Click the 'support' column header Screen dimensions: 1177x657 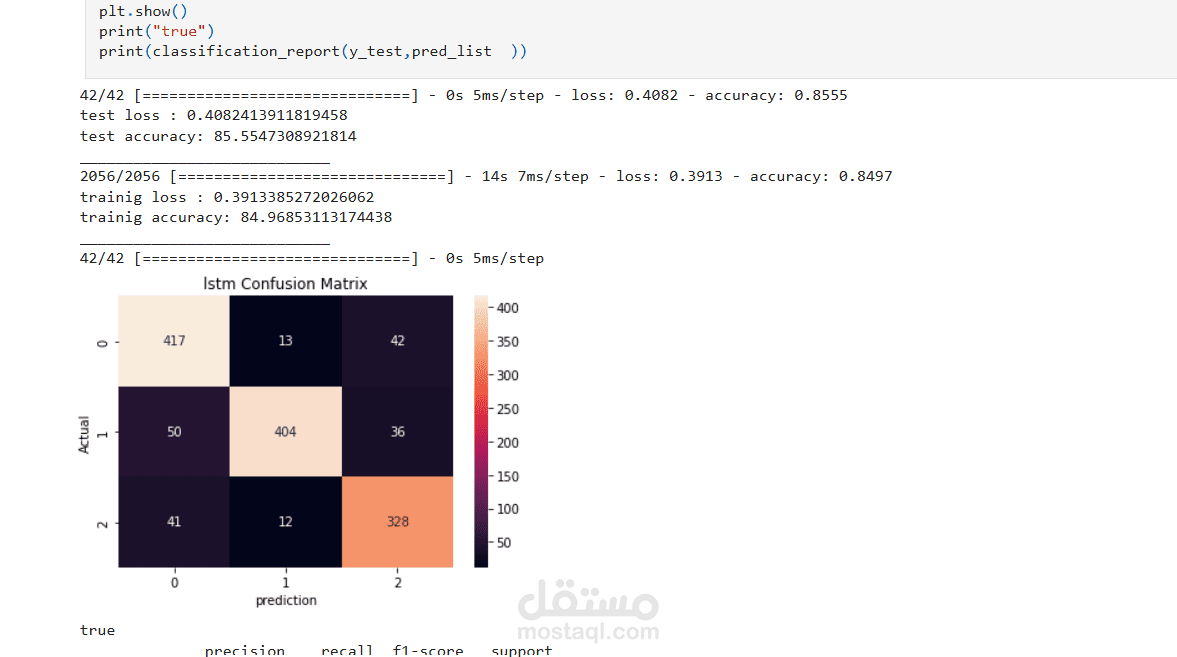(522, 650)
